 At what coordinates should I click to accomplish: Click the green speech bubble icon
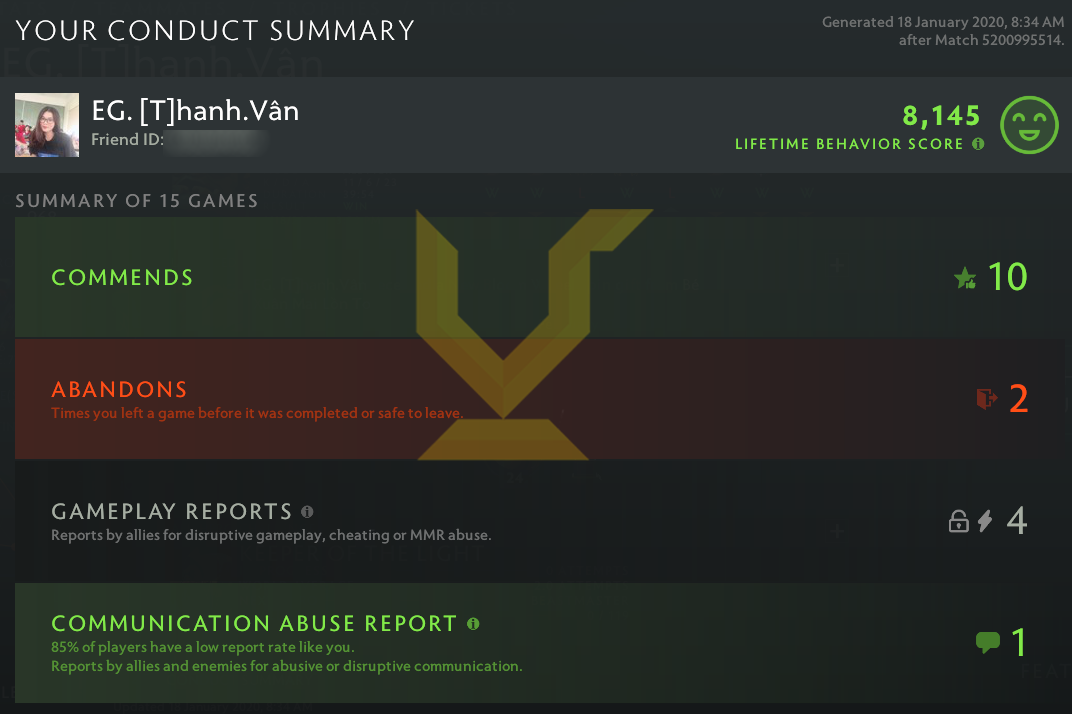click(x=987, y=642)
